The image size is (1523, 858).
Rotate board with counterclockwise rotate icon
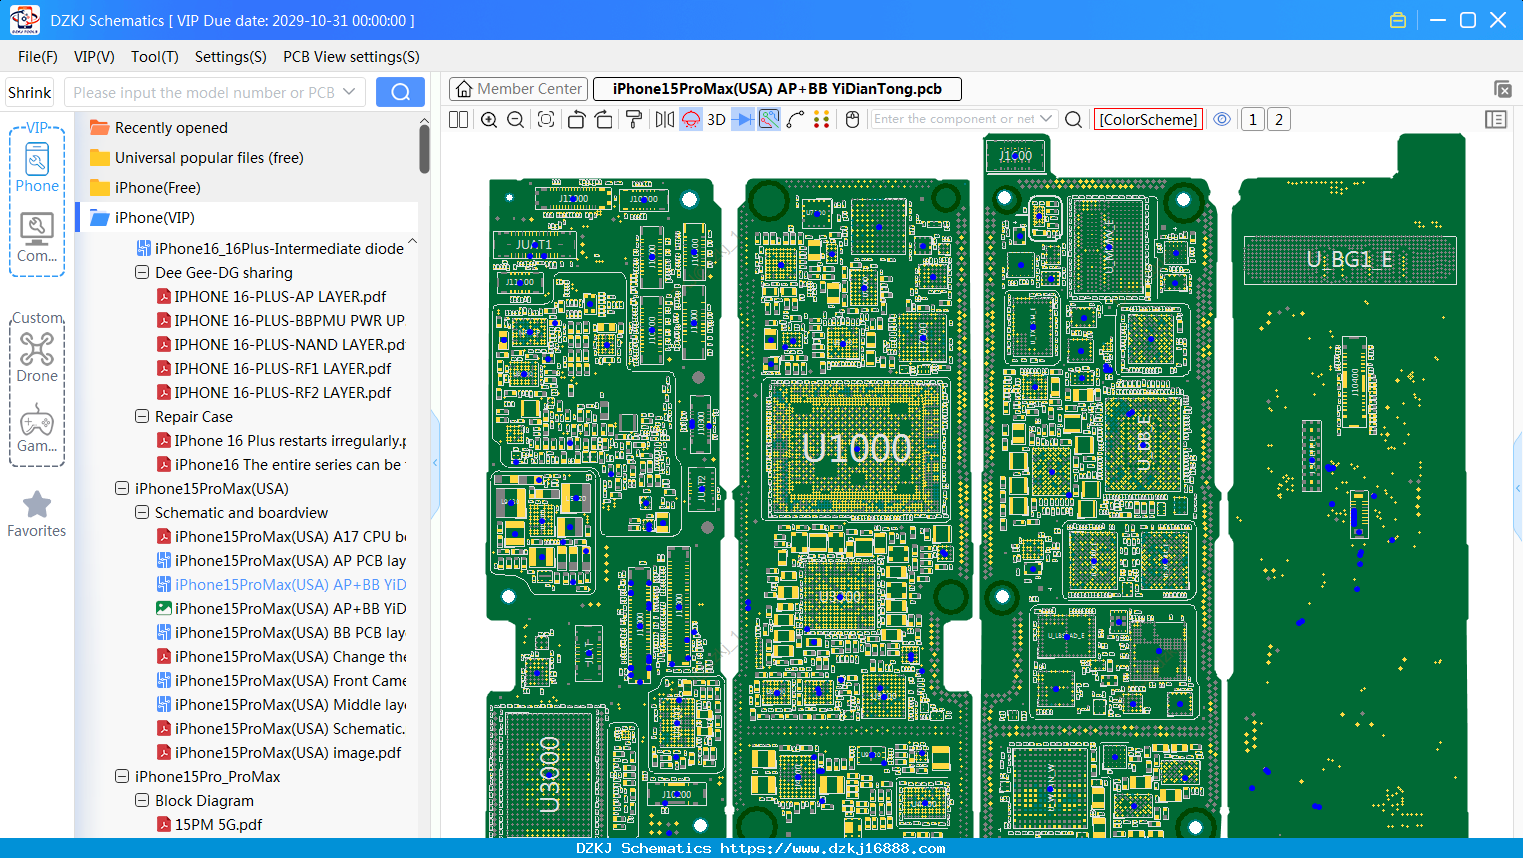point(576,120)
